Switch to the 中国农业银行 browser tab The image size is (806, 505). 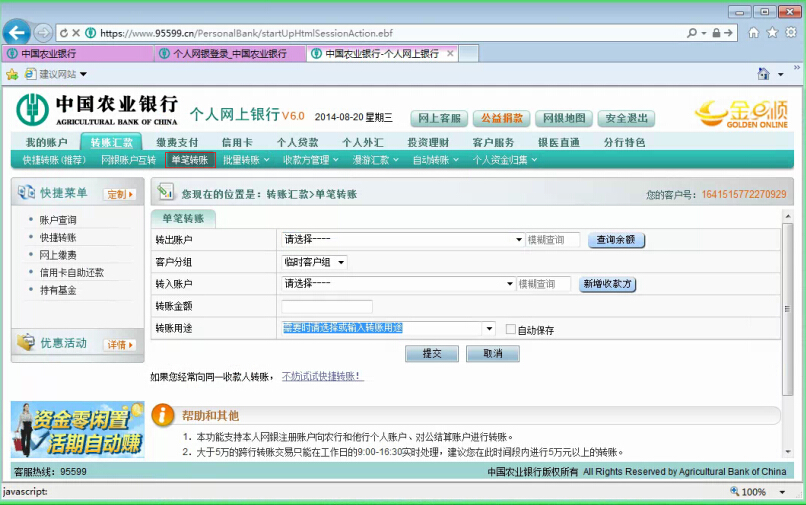77,53
